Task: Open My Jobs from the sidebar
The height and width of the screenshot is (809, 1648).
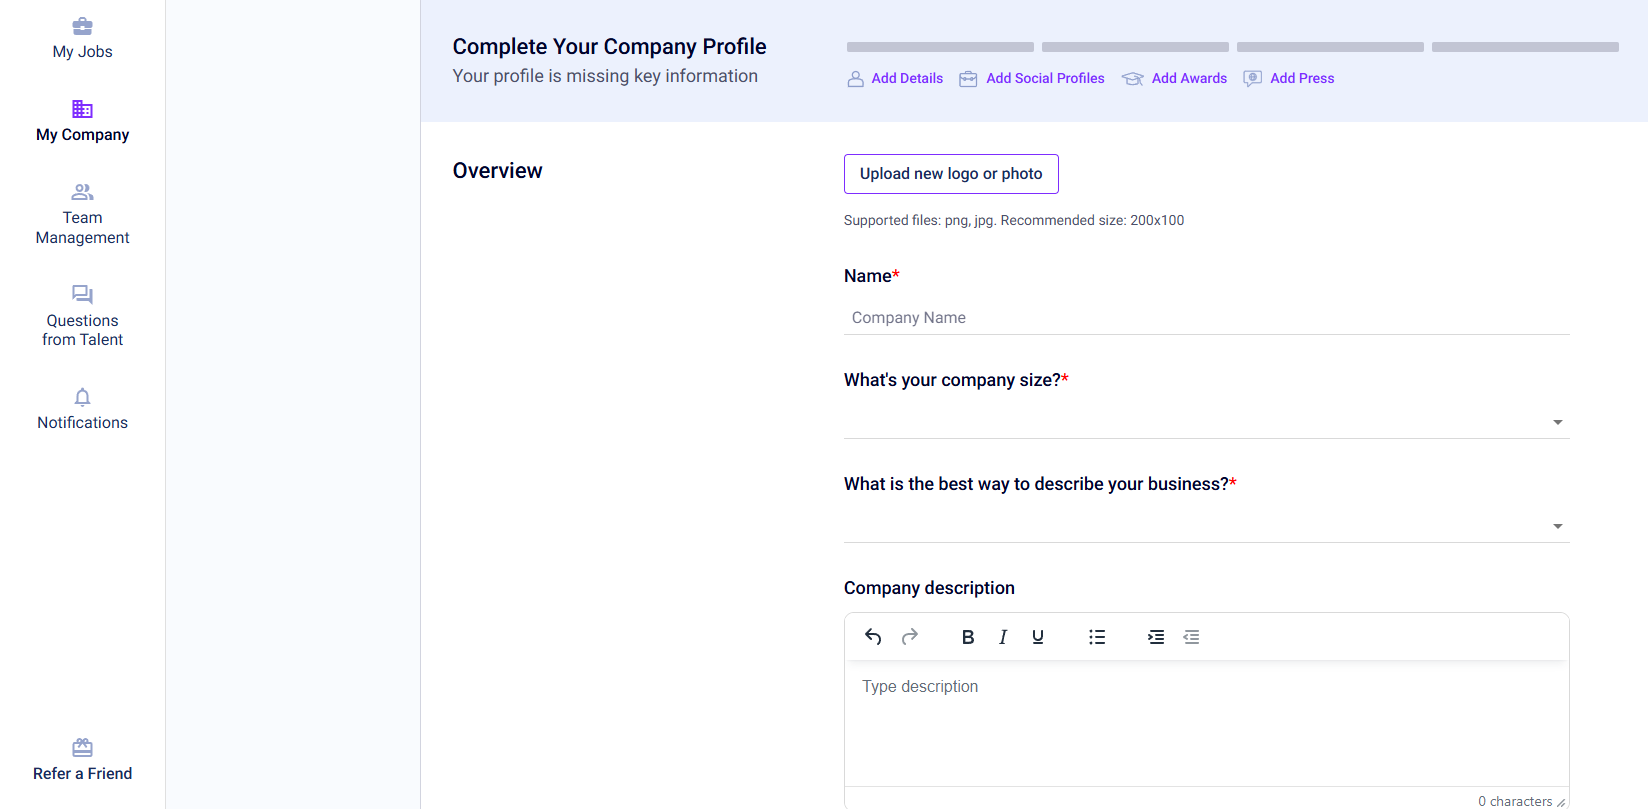Action: pos(82,39)
